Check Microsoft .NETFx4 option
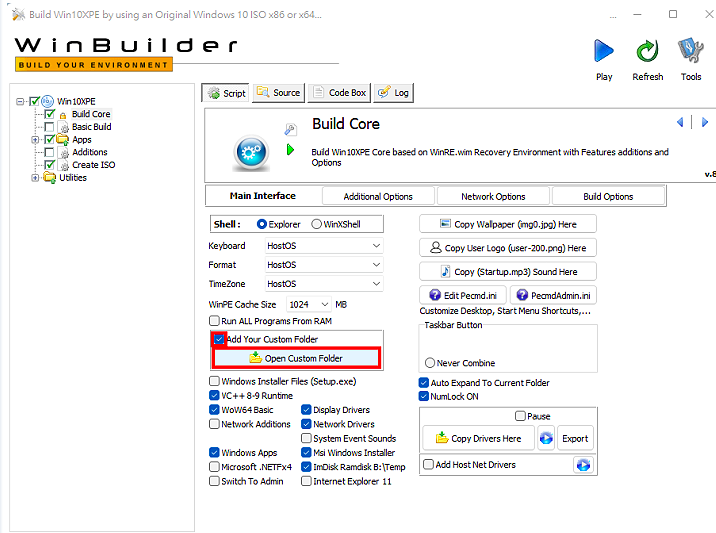716x533 pixels. (214, 467)
